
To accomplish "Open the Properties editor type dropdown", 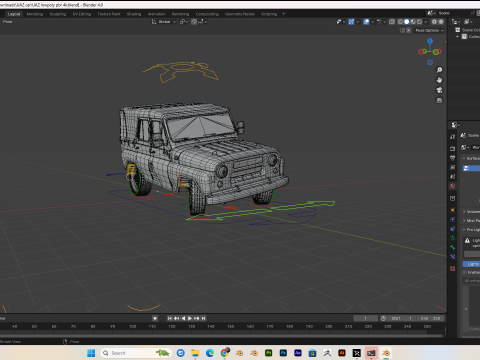I will pos(455,125).
